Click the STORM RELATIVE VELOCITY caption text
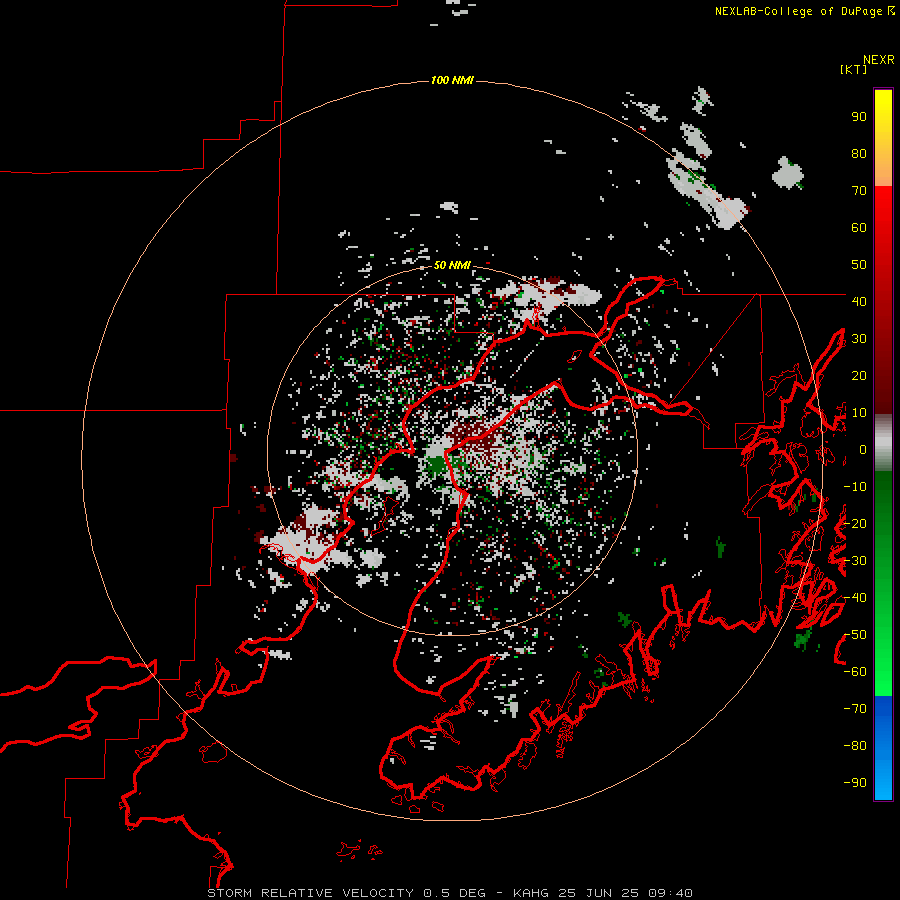The image size is (900, 900). point(312,893)
